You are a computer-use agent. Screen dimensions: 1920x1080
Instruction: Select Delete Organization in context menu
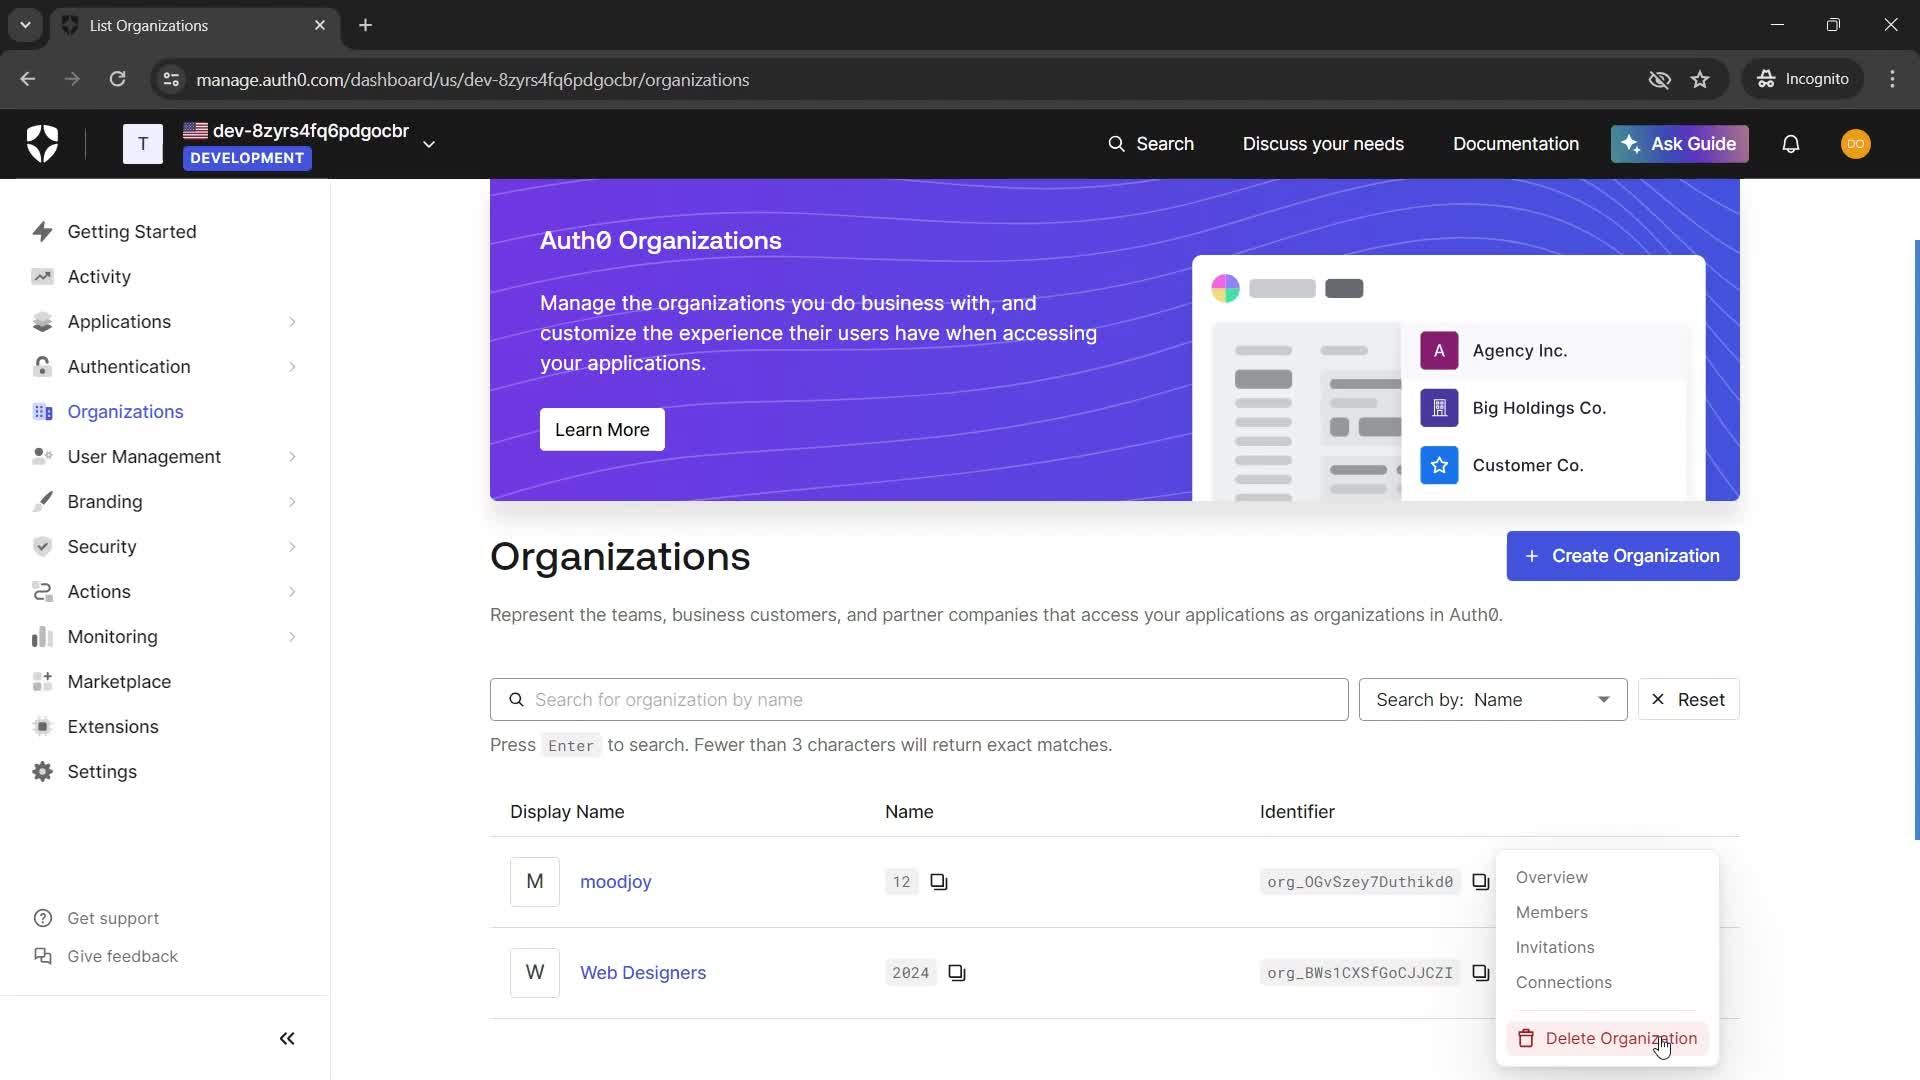pyautogui.click(x=1608, y=1039)
